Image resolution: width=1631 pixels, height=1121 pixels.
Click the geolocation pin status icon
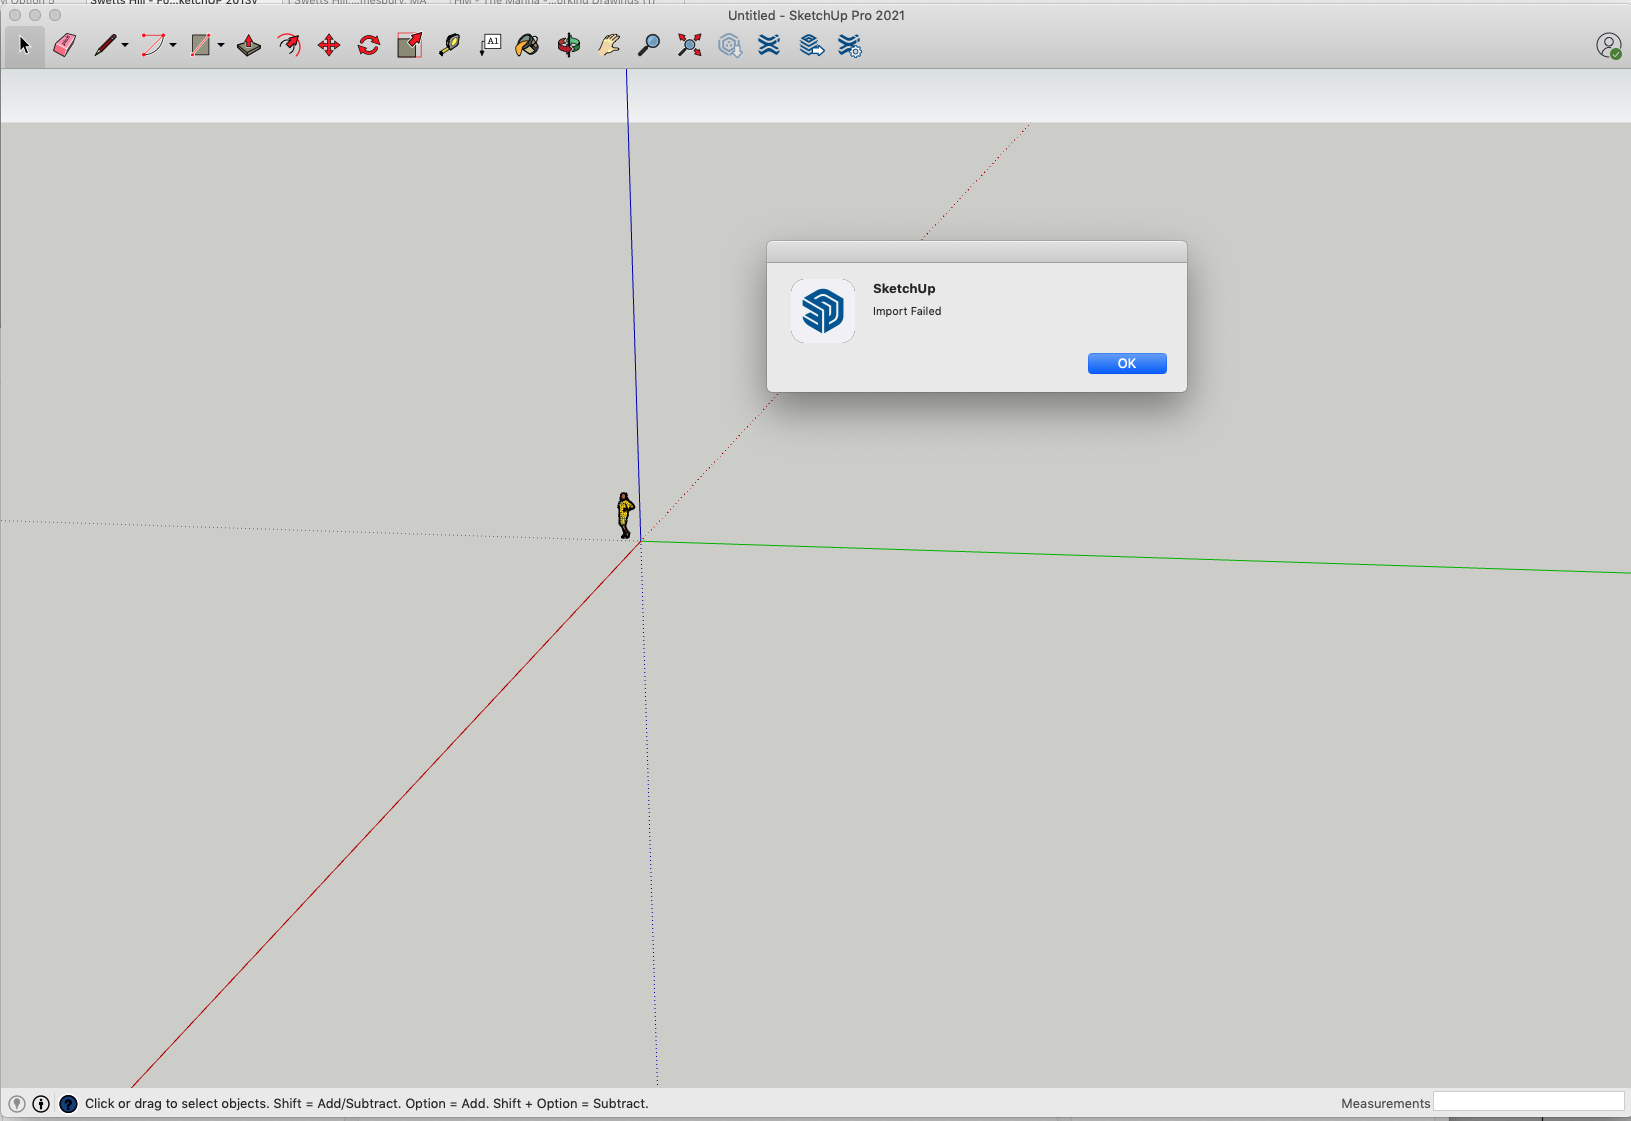[17, 1104]
